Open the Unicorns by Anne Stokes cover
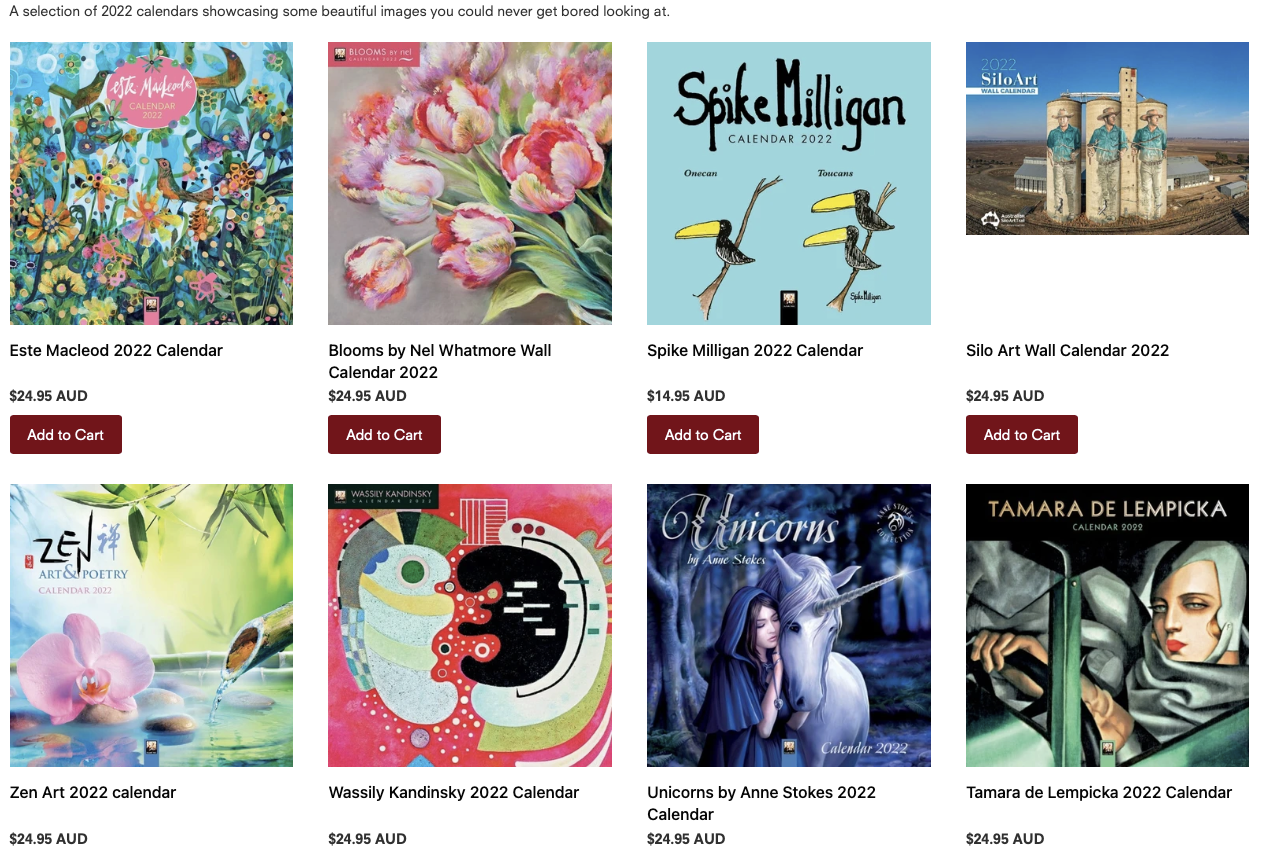This screenshot has width=1264, height=850. coord(789,625)
